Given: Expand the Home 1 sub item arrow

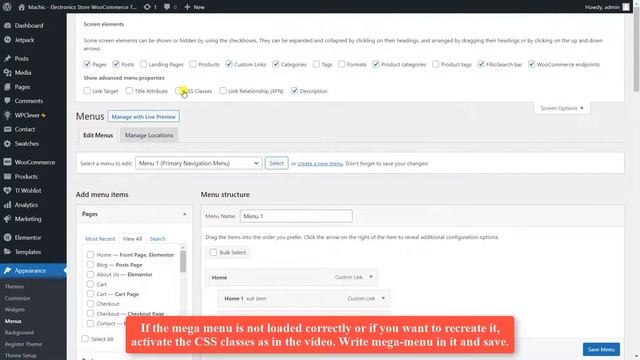Looking at the screenshot, I should point(383,298).
